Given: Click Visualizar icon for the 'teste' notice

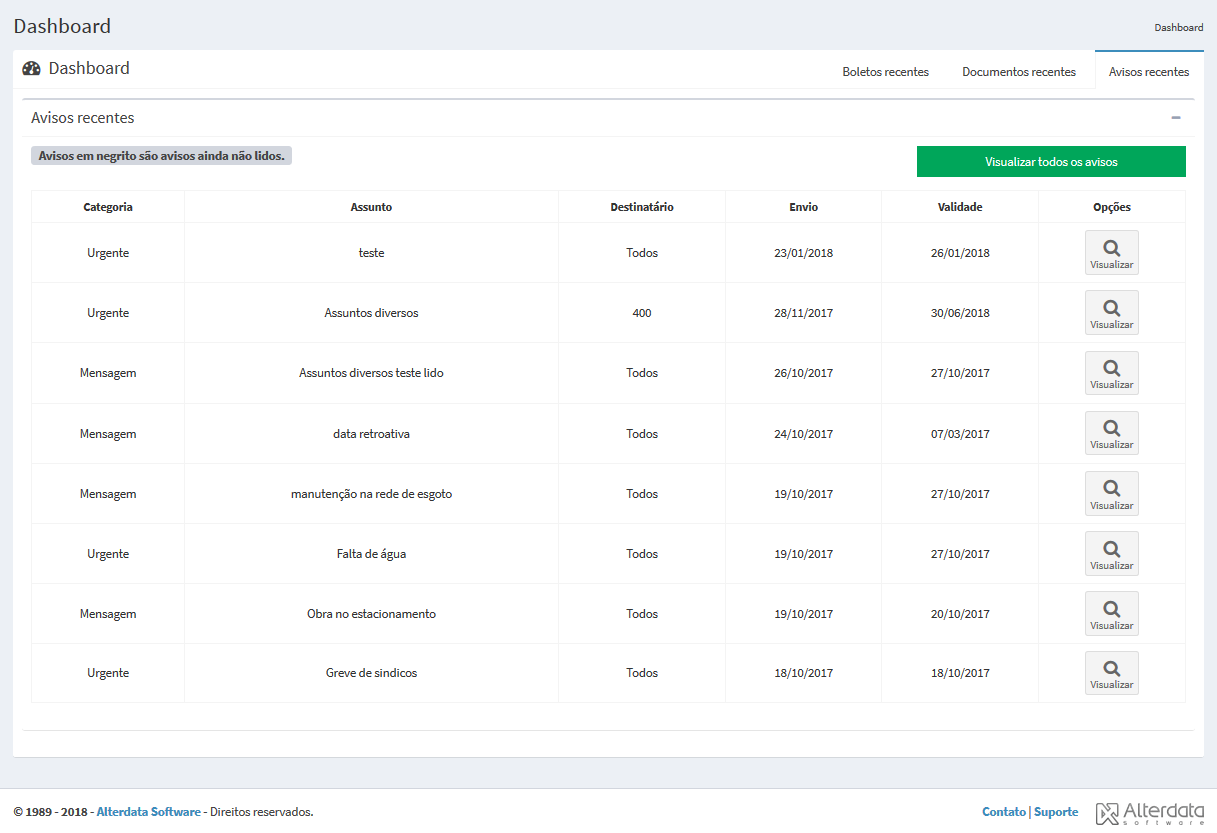Looking at the screenshot, I should [1111, 253].
